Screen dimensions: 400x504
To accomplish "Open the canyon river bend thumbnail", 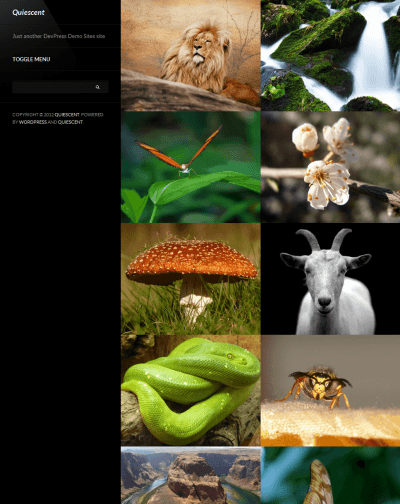I will (x=191, y=475).
